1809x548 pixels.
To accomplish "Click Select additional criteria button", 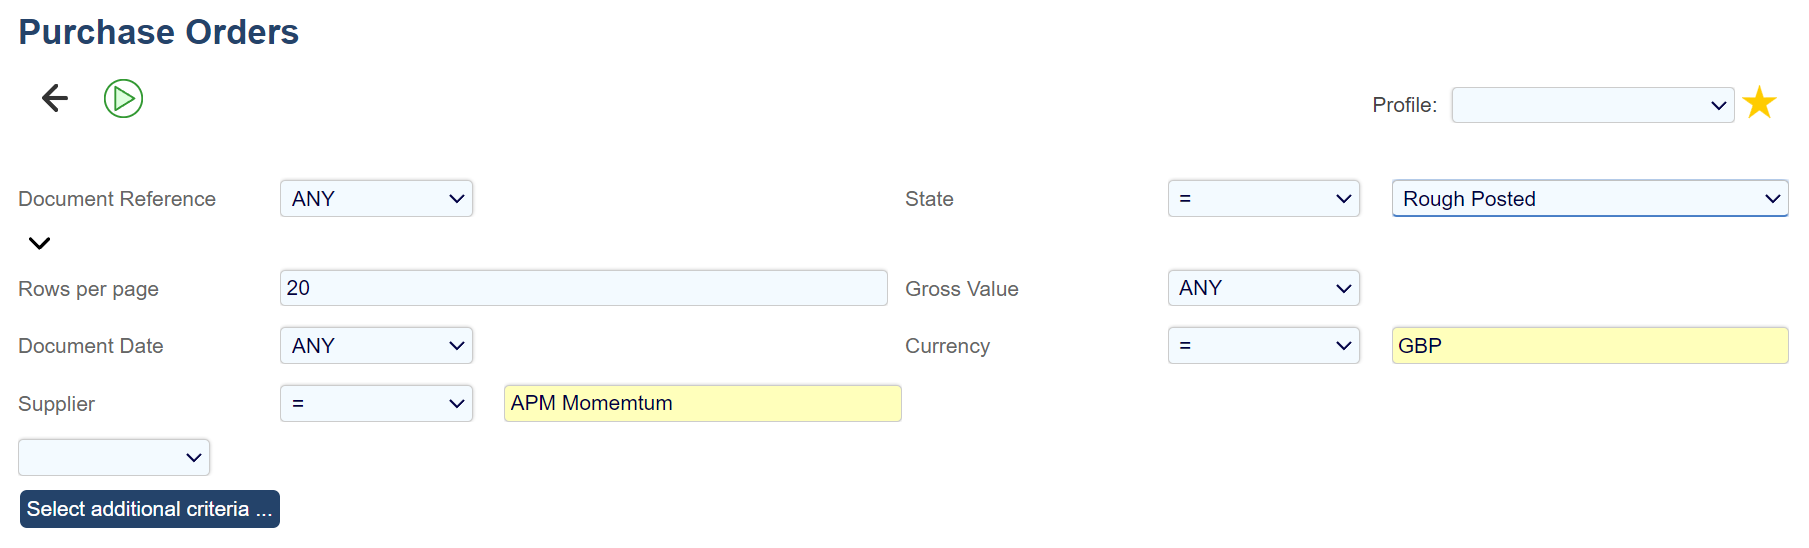I will [149, 509].
